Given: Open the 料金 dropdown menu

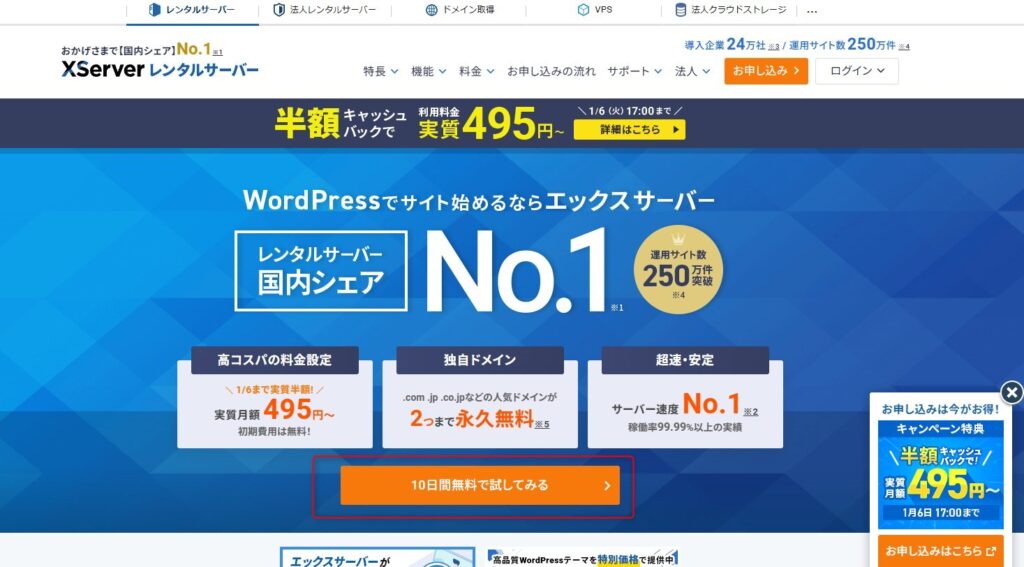Looking at the screenshot, I should (476, 71).
